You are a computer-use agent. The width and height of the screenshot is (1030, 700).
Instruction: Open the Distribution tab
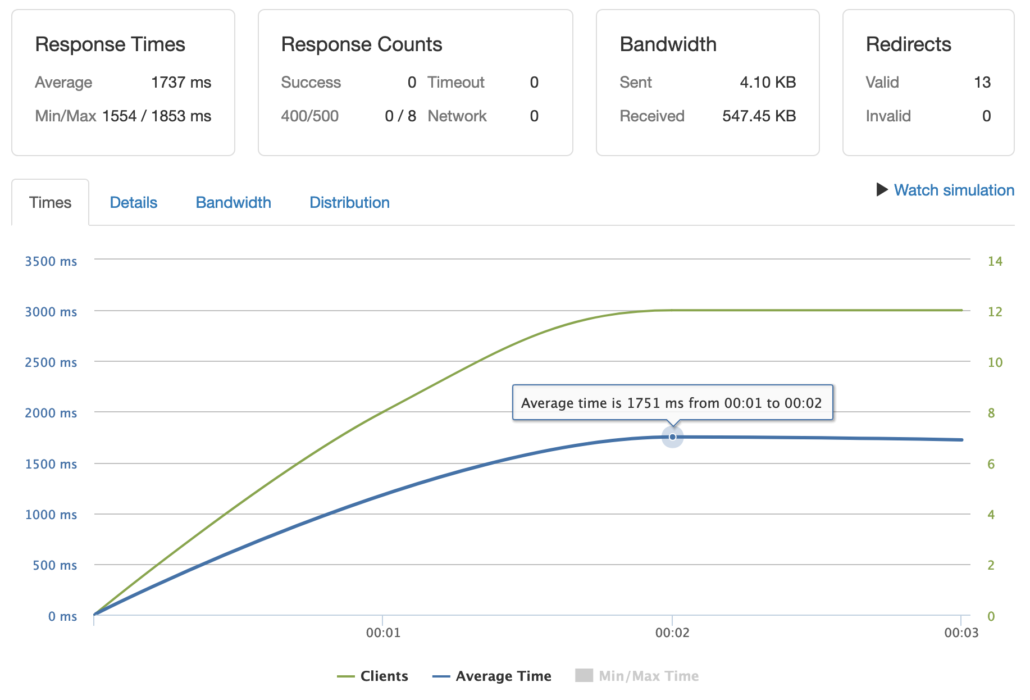[x=349, y=202]
